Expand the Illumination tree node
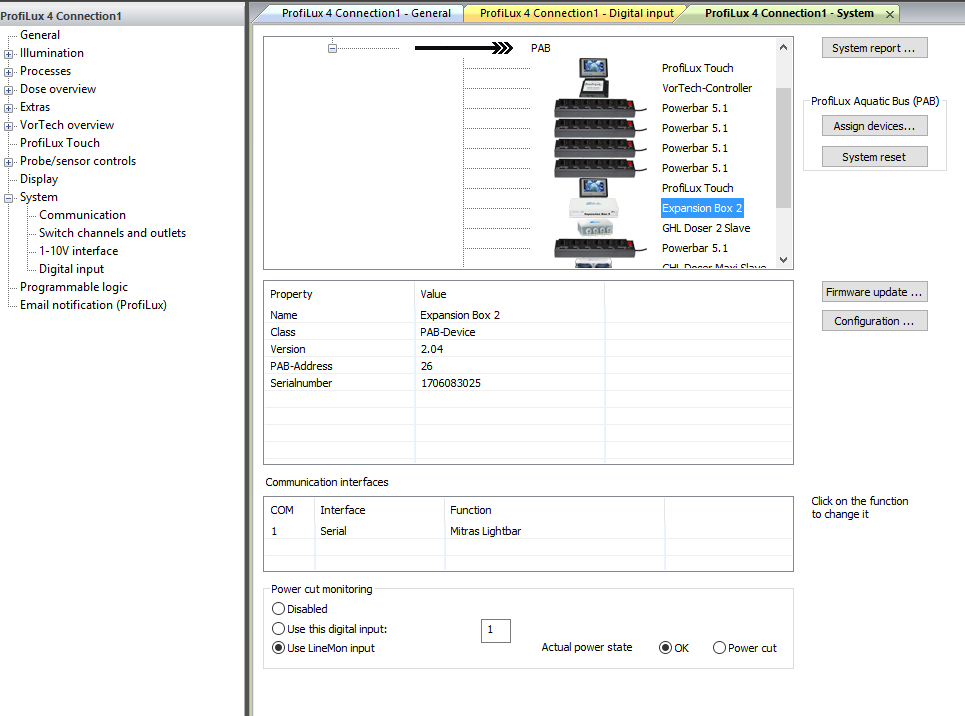The width and height of the screenshot is (965, 716). tap(9, 54)
